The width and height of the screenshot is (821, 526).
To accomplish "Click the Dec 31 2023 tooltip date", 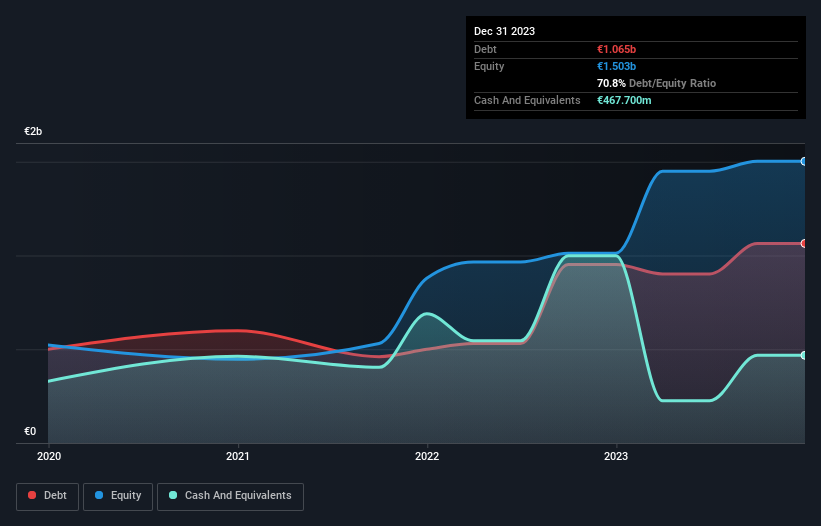I will [504, 31].
